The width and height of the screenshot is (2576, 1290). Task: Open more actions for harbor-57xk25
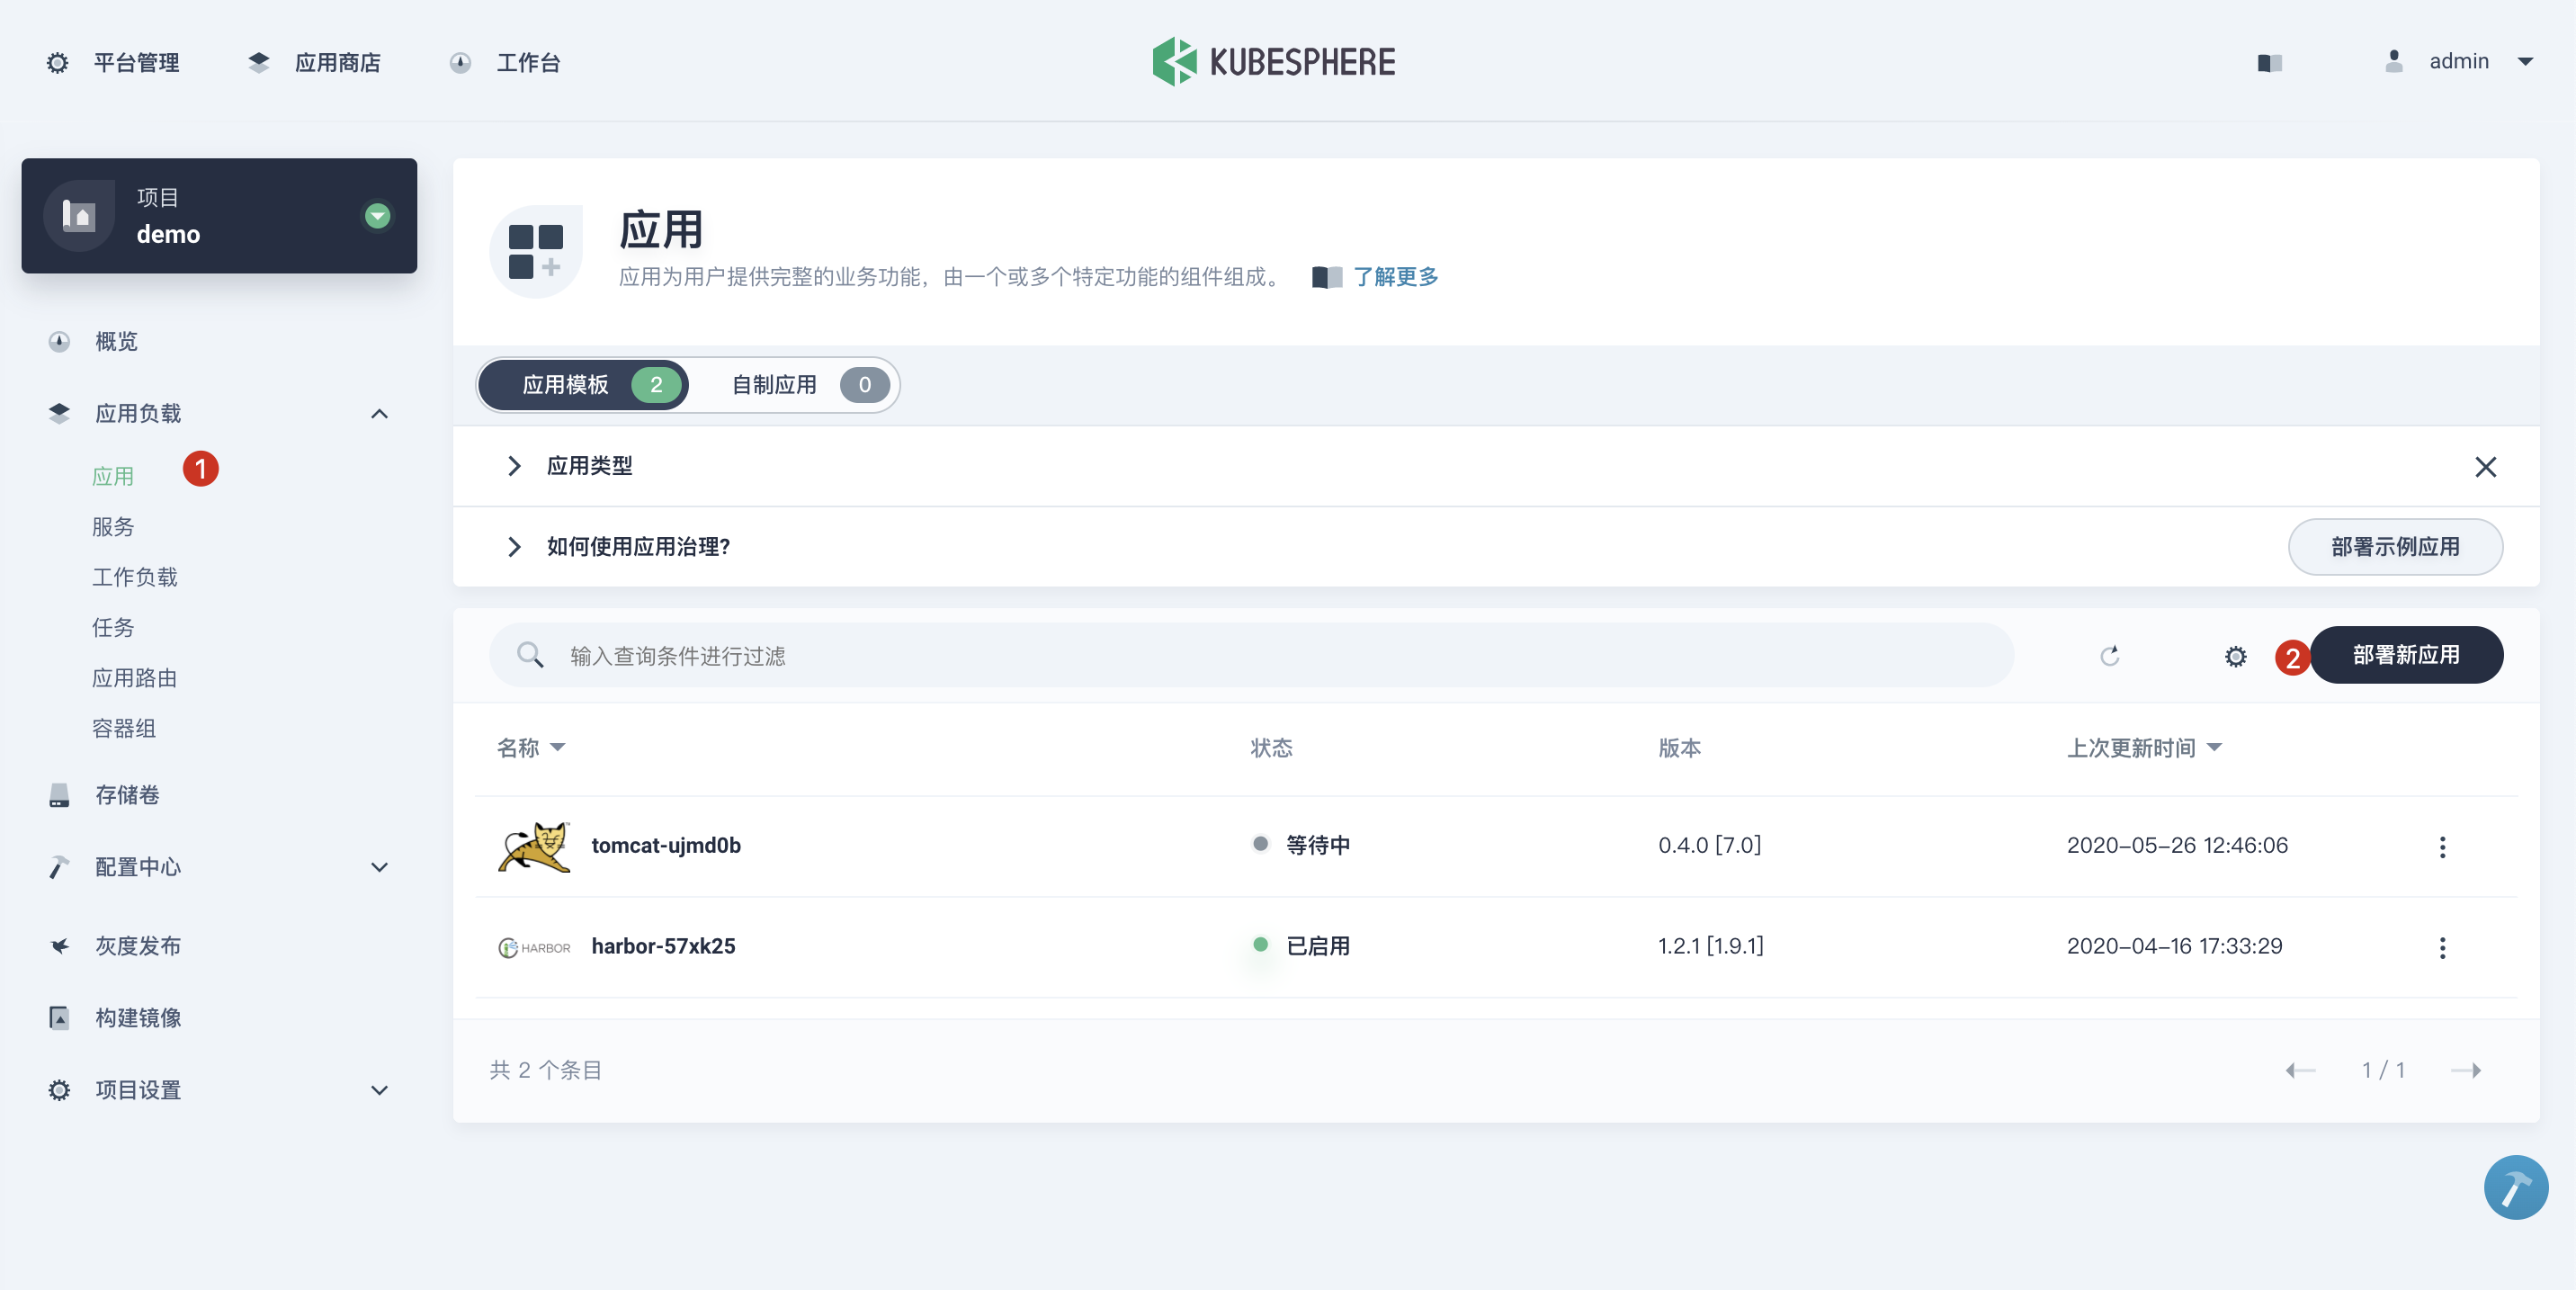2442,947
